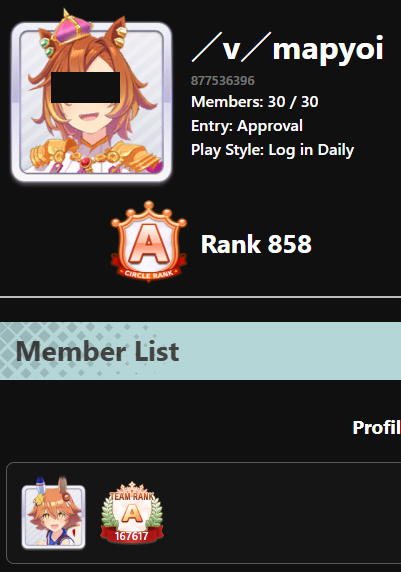401x572 pixels.
Task: Click the Team Rank A laurel badge
Action: pyautogui.click(x=132, y=512)
